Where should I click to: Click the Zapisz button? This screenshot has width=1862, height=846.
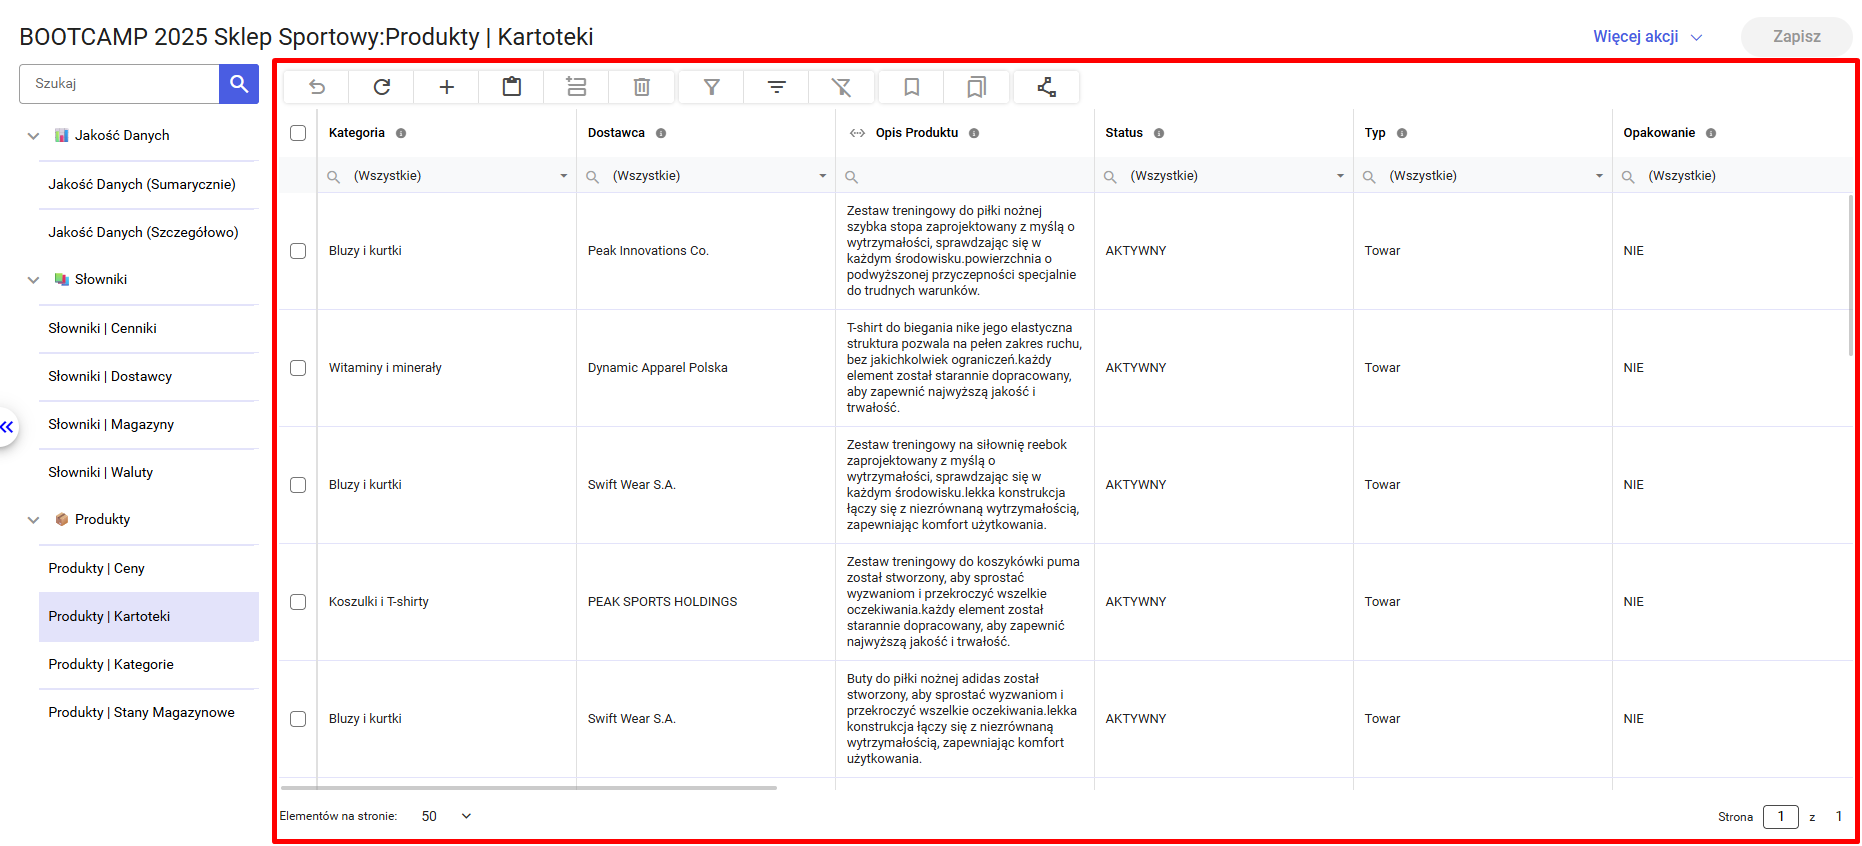click(1796, 37)
